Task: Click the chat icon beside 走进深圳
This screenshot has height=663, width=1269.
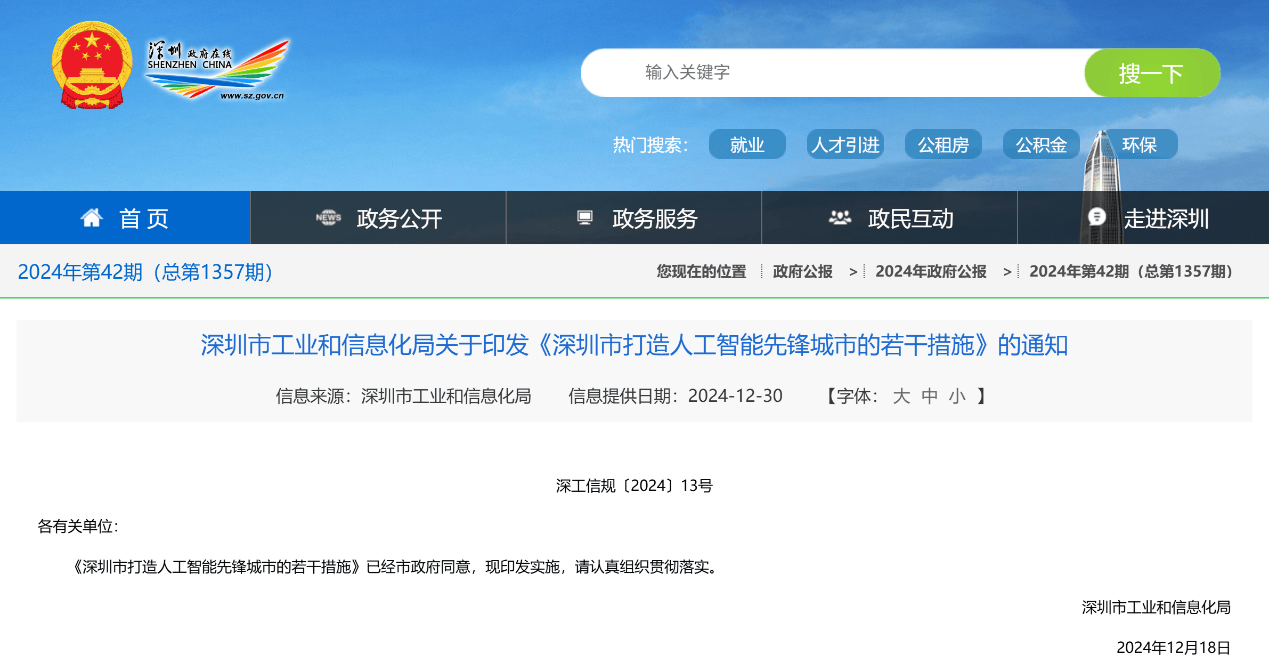Action: pyautogui.click(x=1097, y=218)
